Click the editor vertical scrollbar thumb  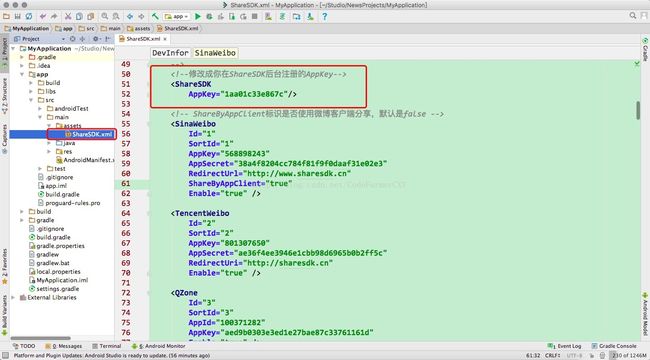point(638,110)
